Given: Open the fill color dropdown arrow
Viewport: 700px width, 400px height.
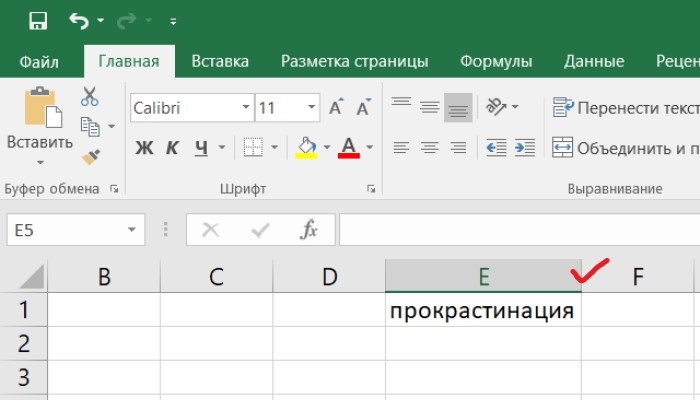Looking at the screenshot, I should point(327,147).
